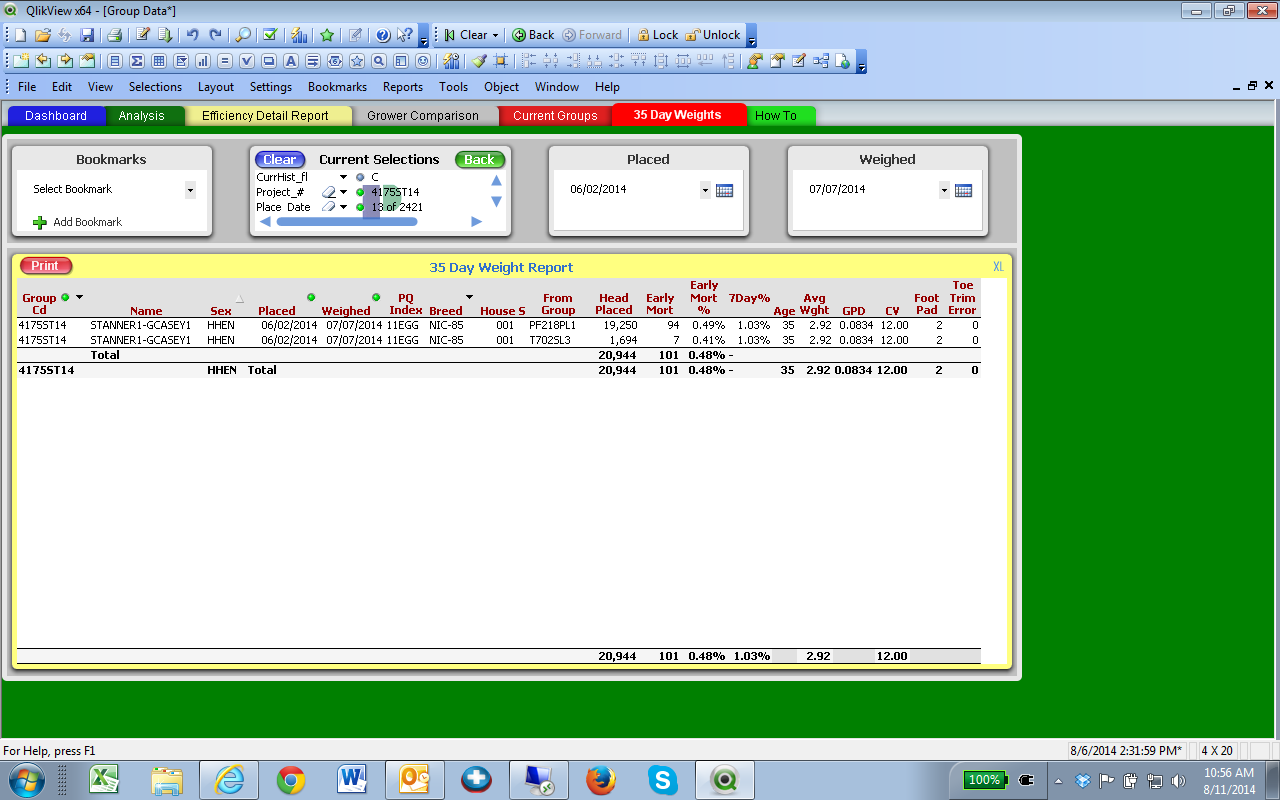1280x800 pixels.
Task: Click the Unlock selections button
Action: [x=713, y=35]
